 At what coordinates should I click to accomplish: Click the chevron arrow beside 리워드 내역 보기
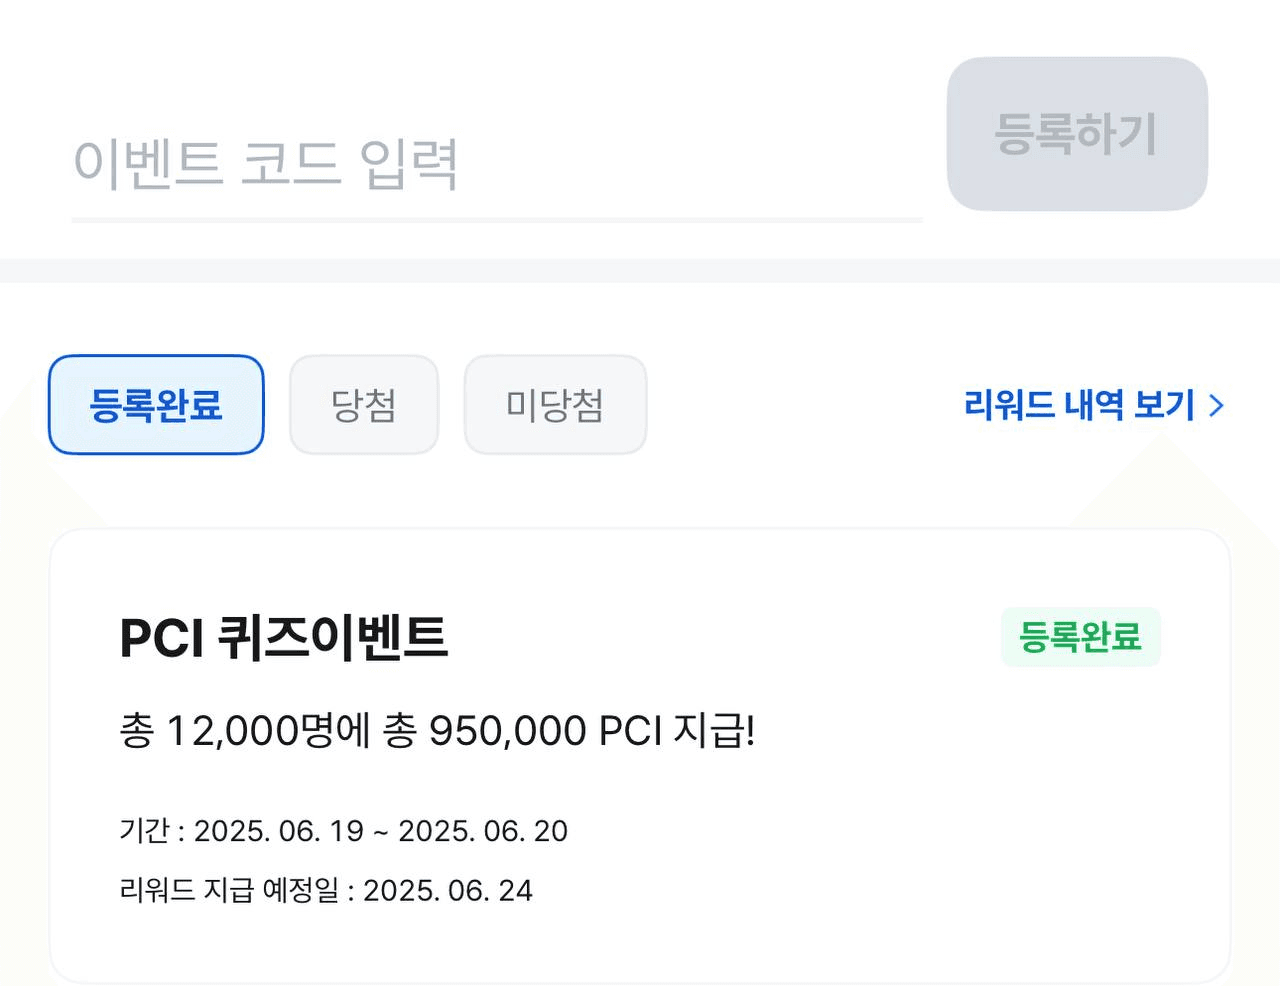(1216, 405)
